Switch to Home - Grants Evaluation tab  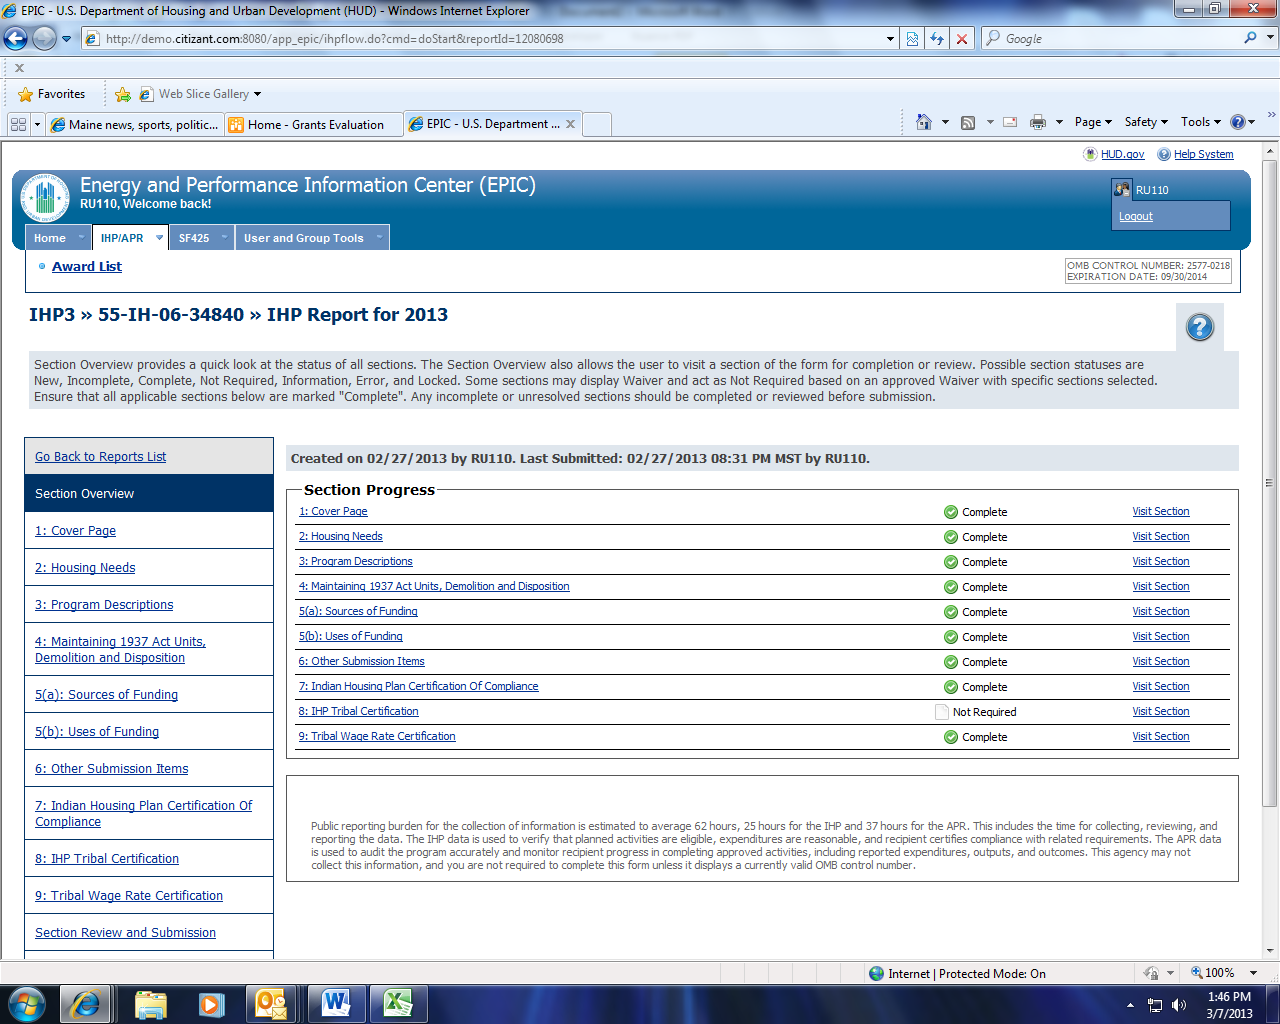coord(312,124)
